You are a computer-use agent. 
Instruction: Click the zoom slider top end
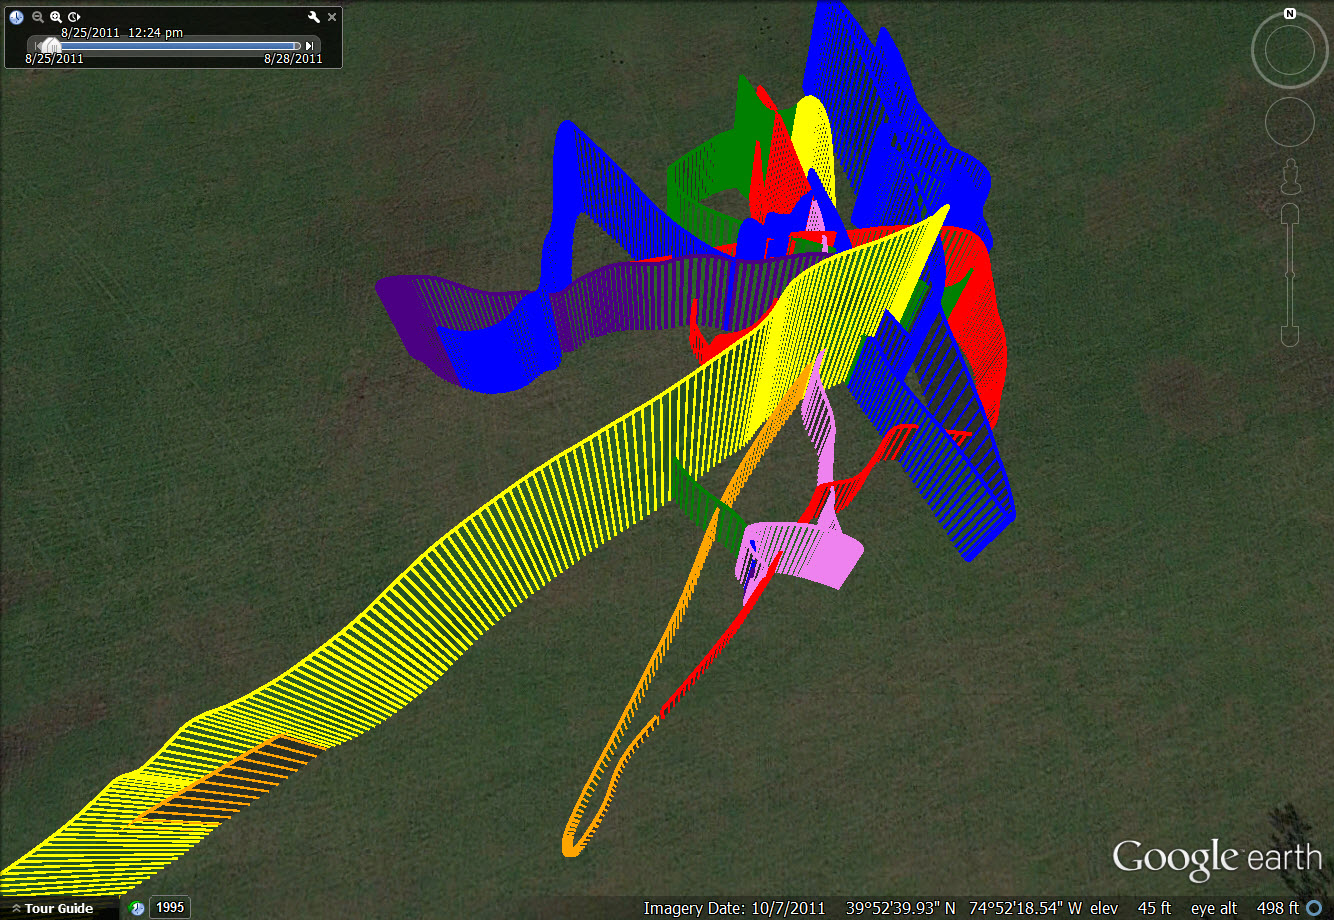[1290, 214]
